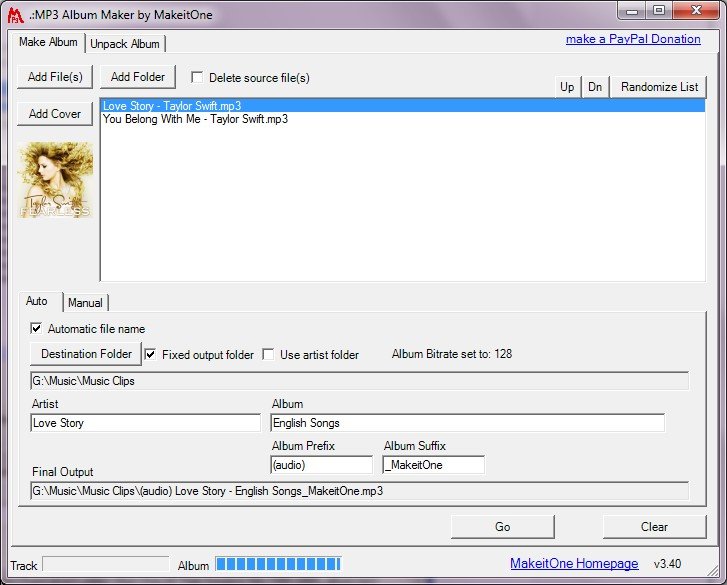Viewport: 727px width, 585px height.
Task: Uncheck Automatic file name option
Action: click(37, 328)
